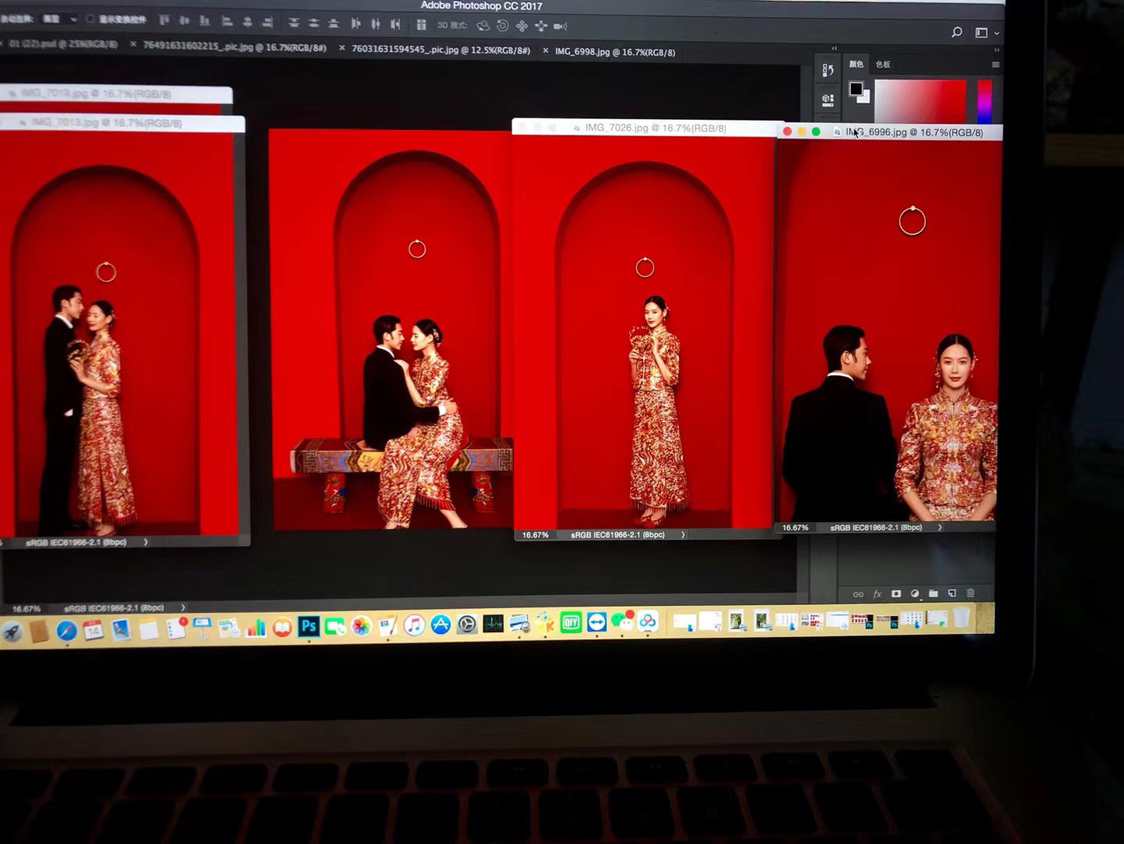The image size is (1124, 844).
Task: Open Photoshop from the Dock
Action: [309, 627]
